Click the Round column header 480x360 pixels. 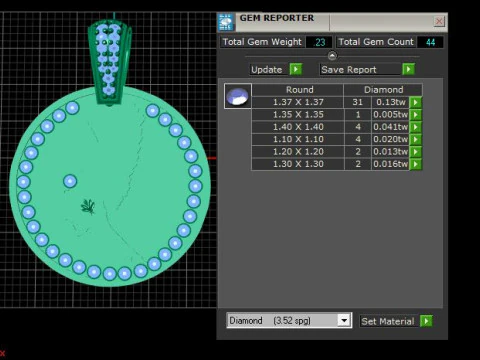point(299,90)
